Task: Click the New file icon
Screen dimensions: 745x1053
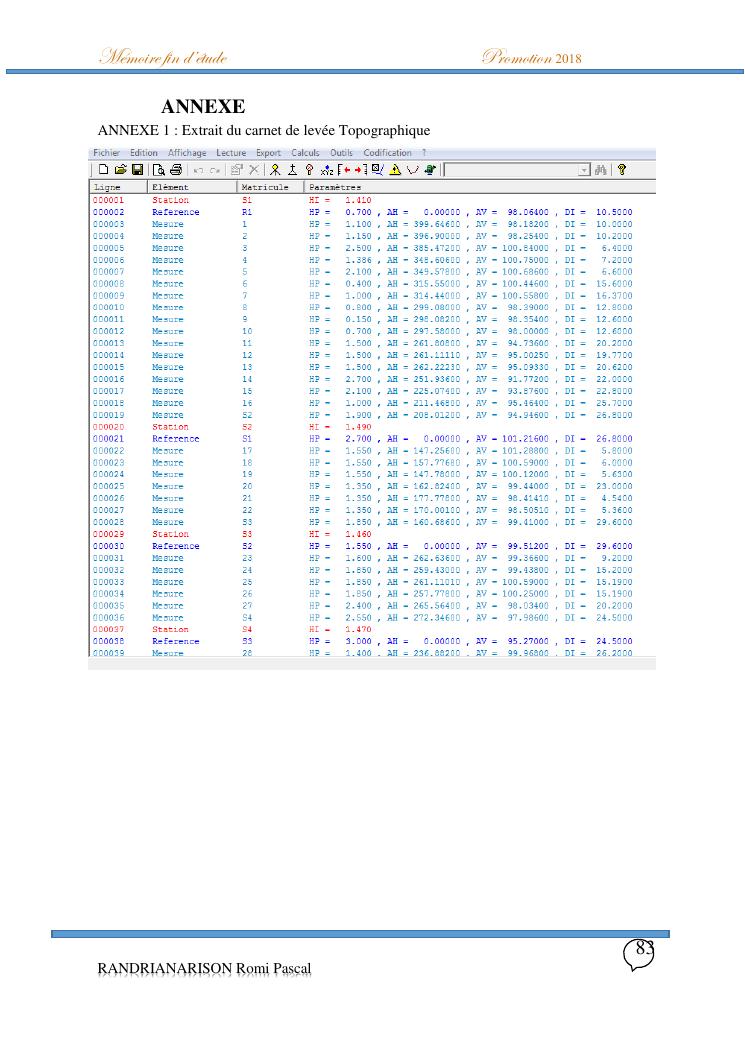Action: pos(103,170)
